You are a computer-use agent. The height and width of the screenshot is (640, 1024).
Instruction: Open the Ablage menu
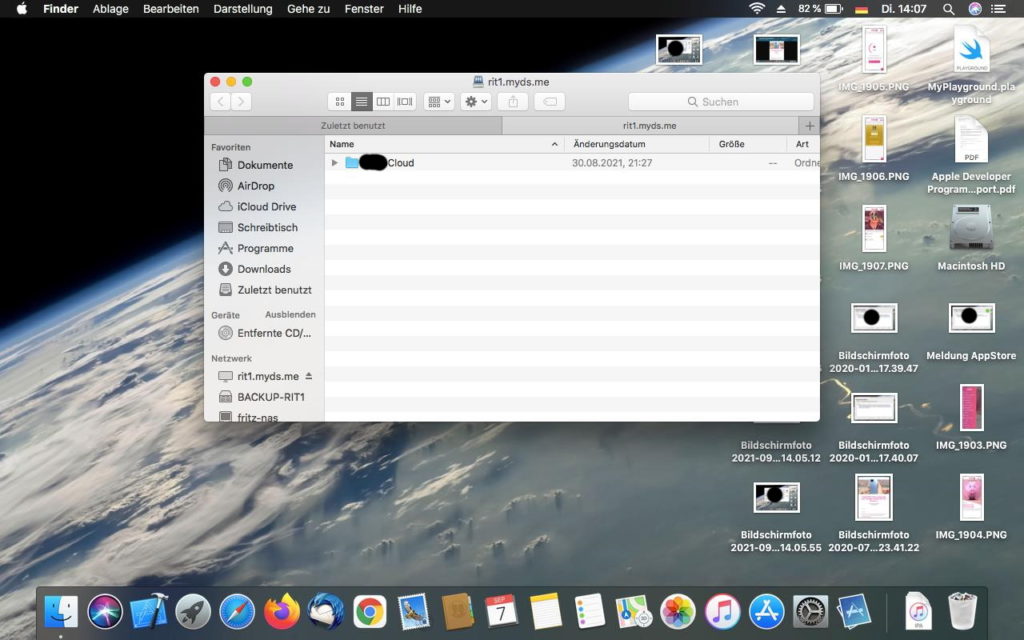110,8
